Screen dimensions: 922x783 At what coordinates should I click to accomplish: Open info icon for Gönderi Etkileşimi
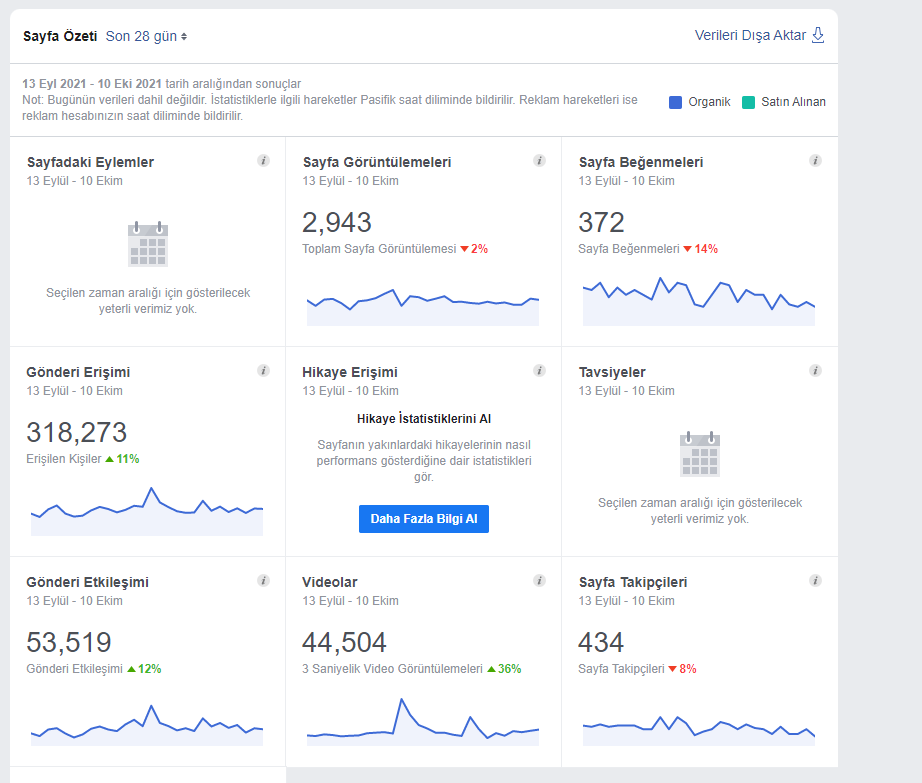263,581
